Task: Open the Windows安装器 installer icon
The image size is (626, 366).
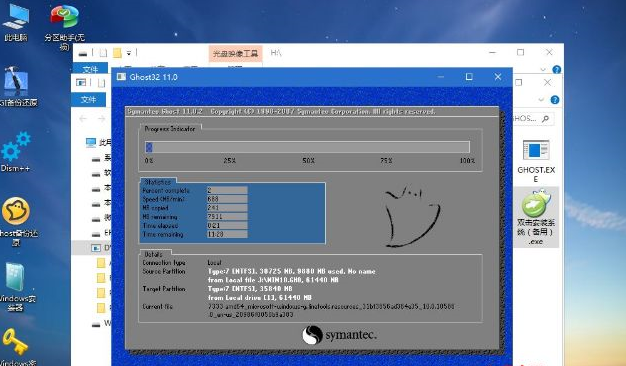Action: [16, 286]
